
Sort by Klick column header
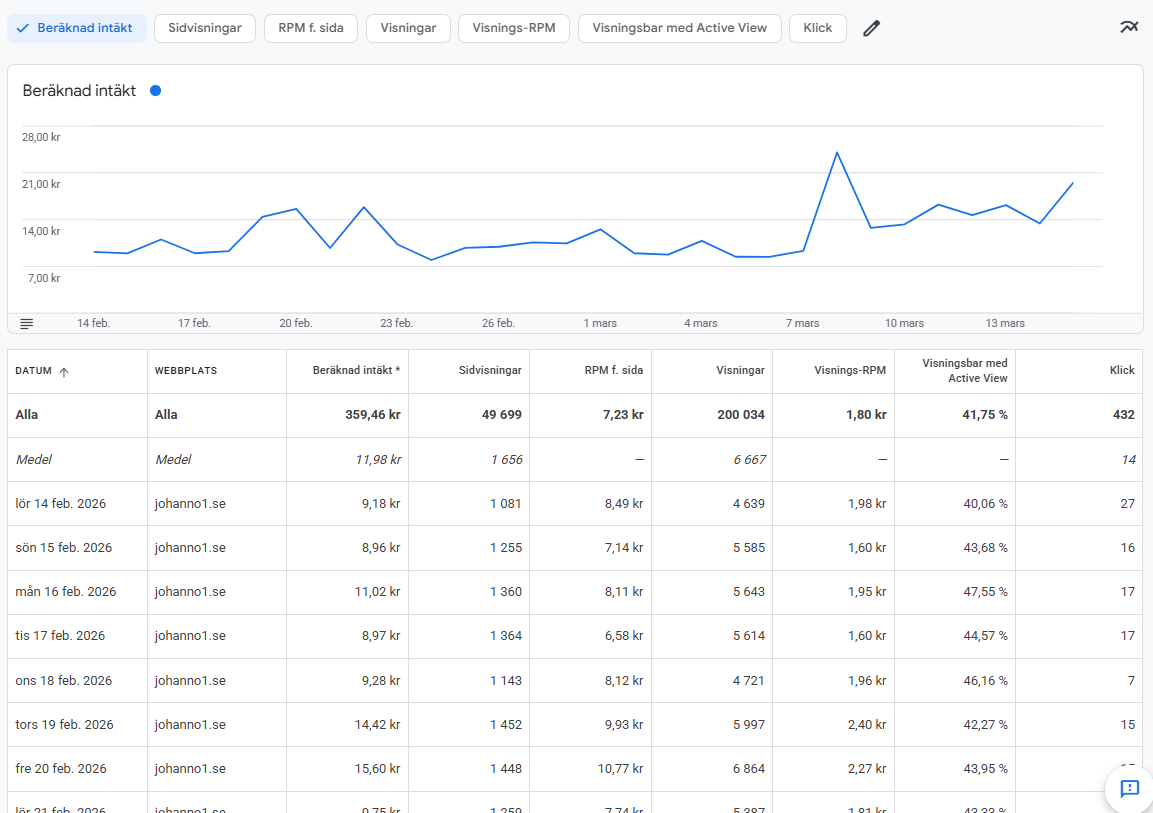click(1121, 371)
